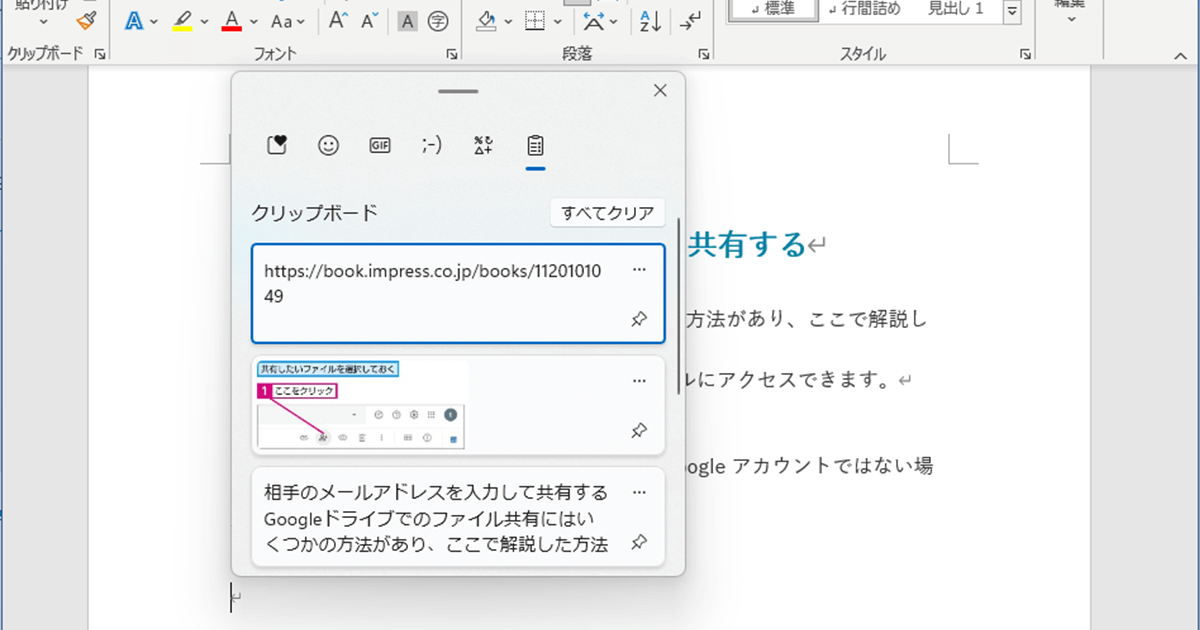The height and width of the screenshot is (630, 1200).
Task: Apply the yellow text highlight color
Action: 182,20
